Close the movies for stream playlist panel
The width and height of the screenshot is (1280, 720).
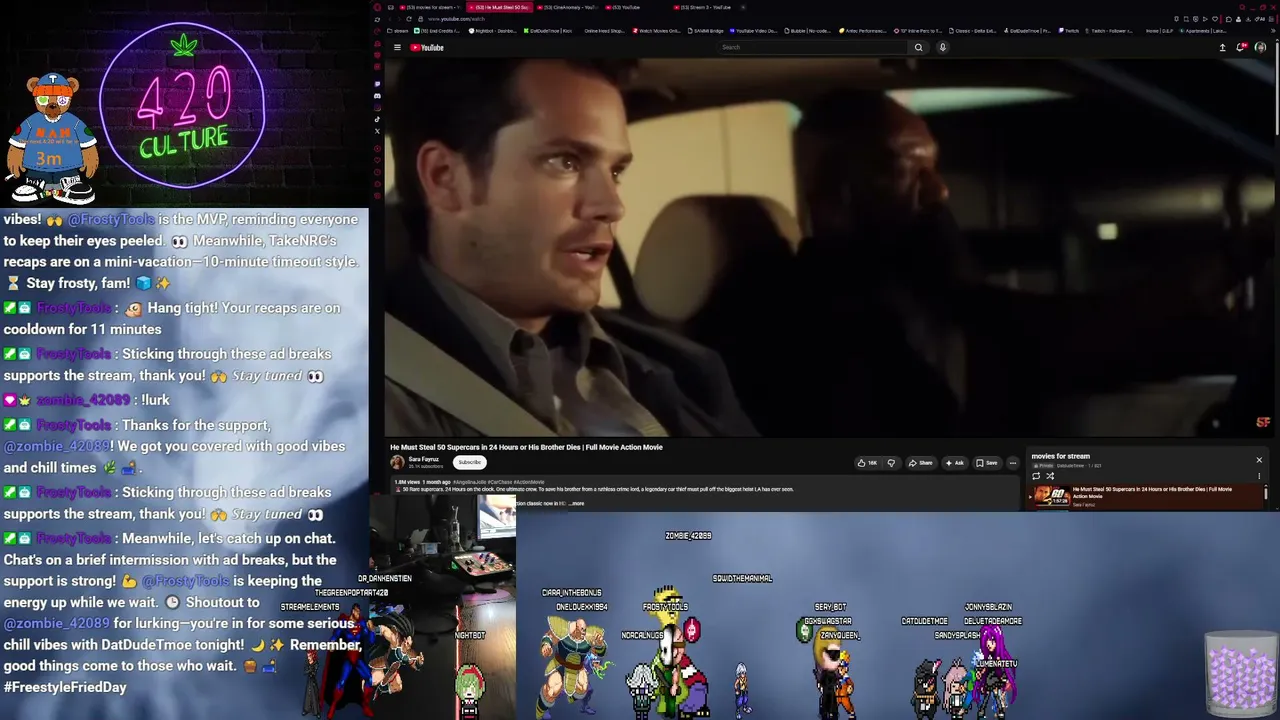pos(1259,460)
